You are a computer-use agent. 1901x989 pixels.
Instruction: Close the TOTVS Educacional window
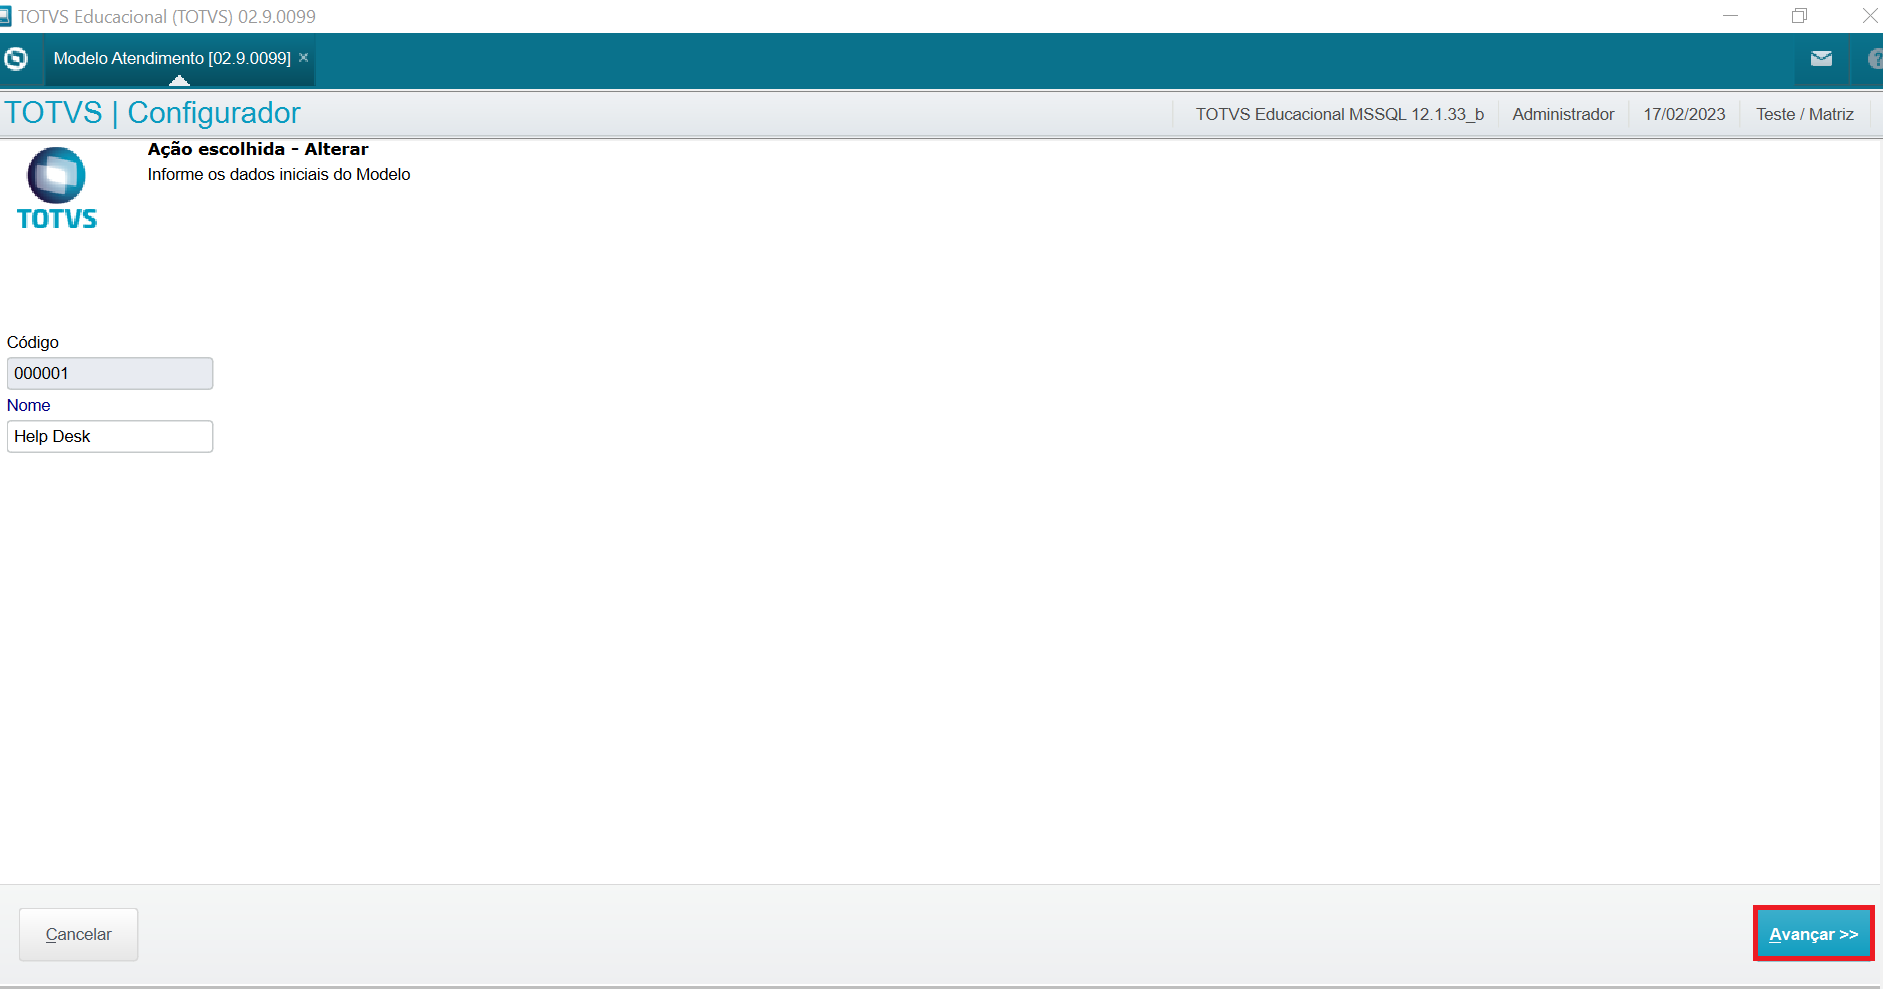(x=1870, y=16)
